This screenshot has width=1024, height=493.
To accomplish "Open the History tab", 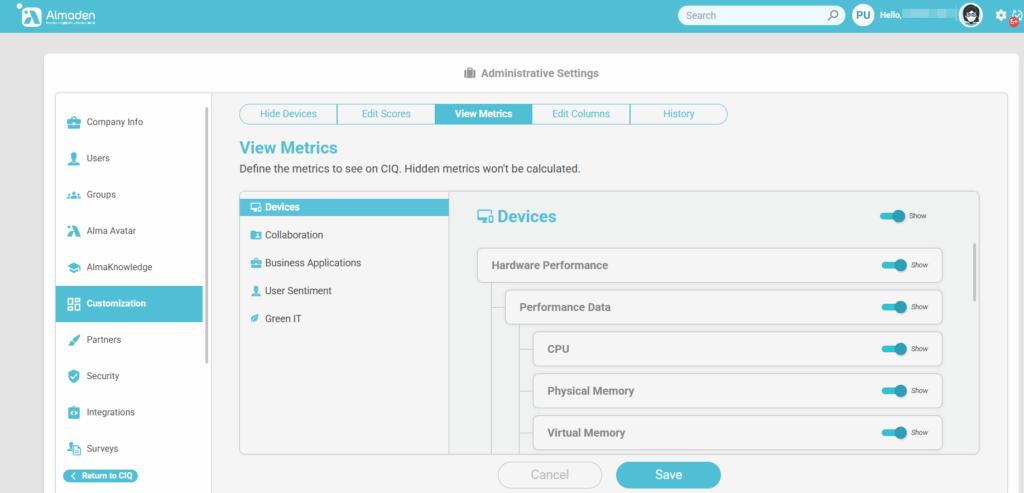I will pyautogui.click(x=678, y=114).
